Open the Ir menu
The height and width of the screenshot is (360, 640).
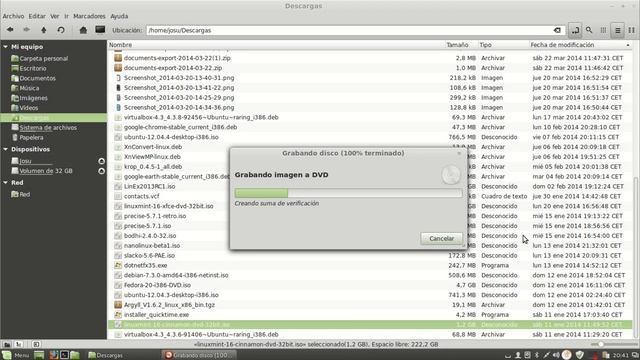click(66, 16)
